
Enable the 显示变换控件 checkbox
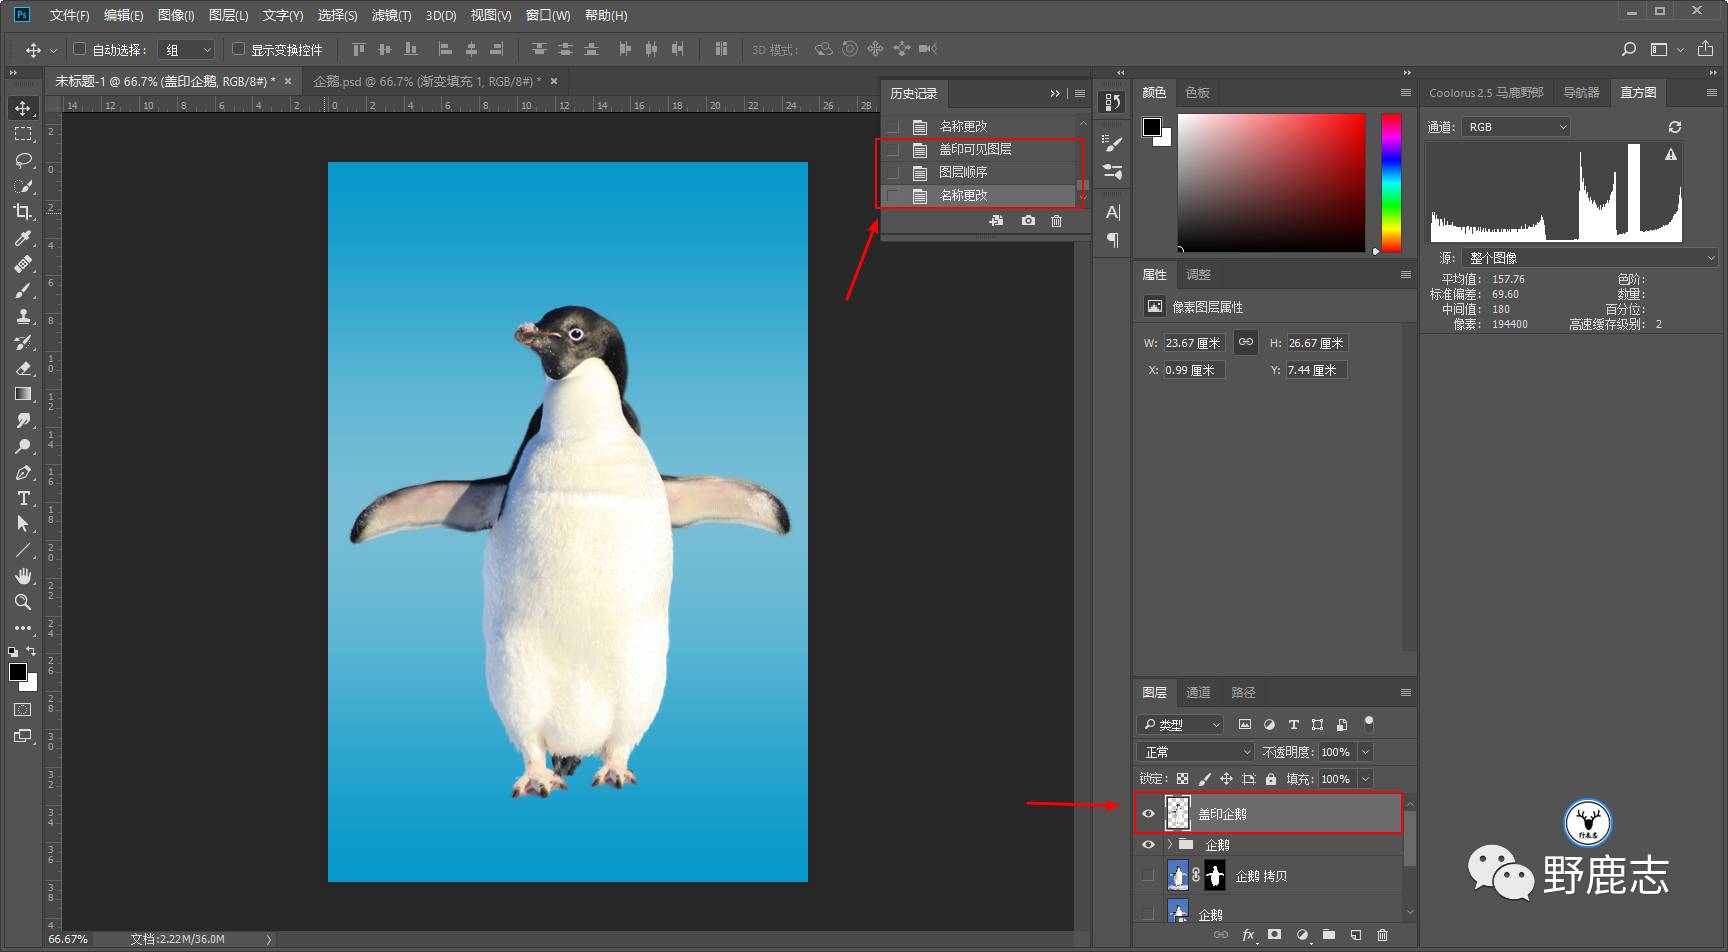click(x=238, y=49)
